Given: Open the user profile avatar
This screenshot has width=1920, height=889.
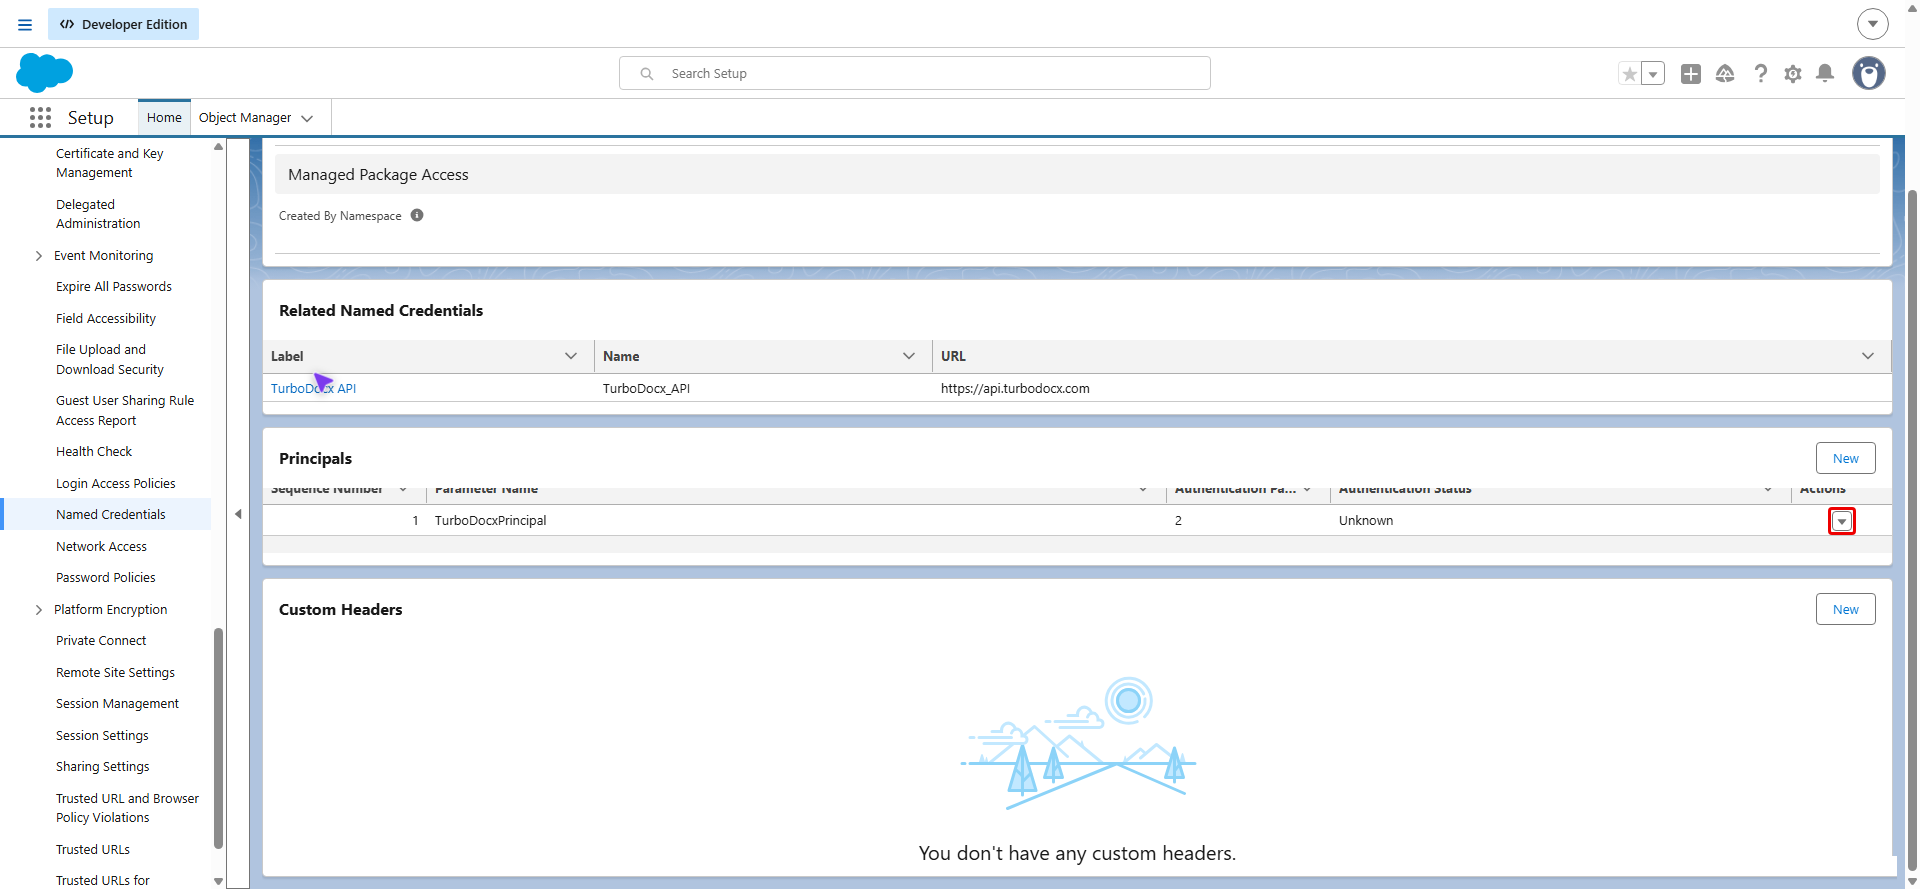Looking at the screenshot, I should pos(1869,73).
